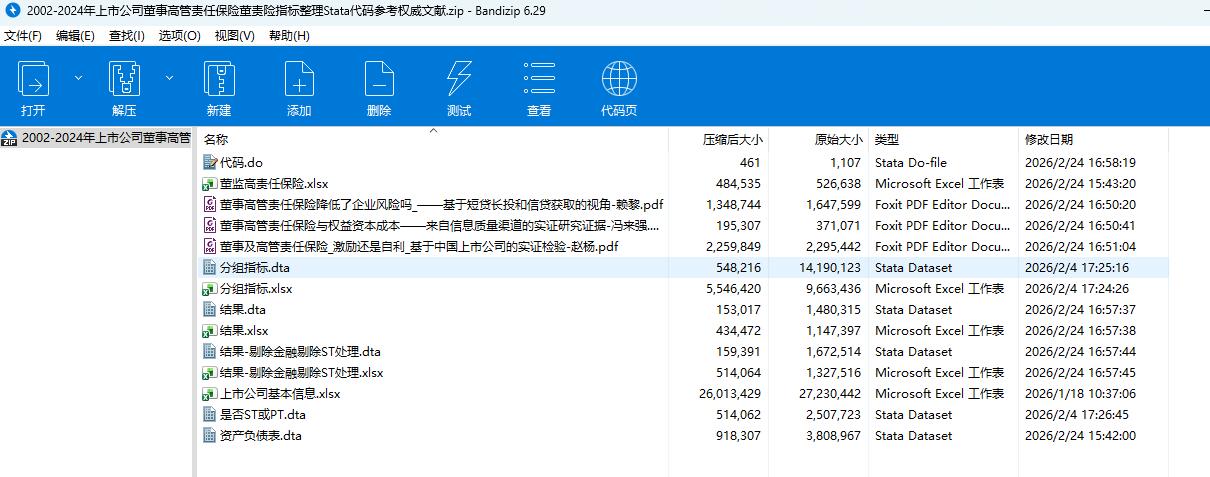This screenshot has height=477, width=1210.
Task: Select the file name 董监高责任保险.xlsx
Action: [274, 183]
